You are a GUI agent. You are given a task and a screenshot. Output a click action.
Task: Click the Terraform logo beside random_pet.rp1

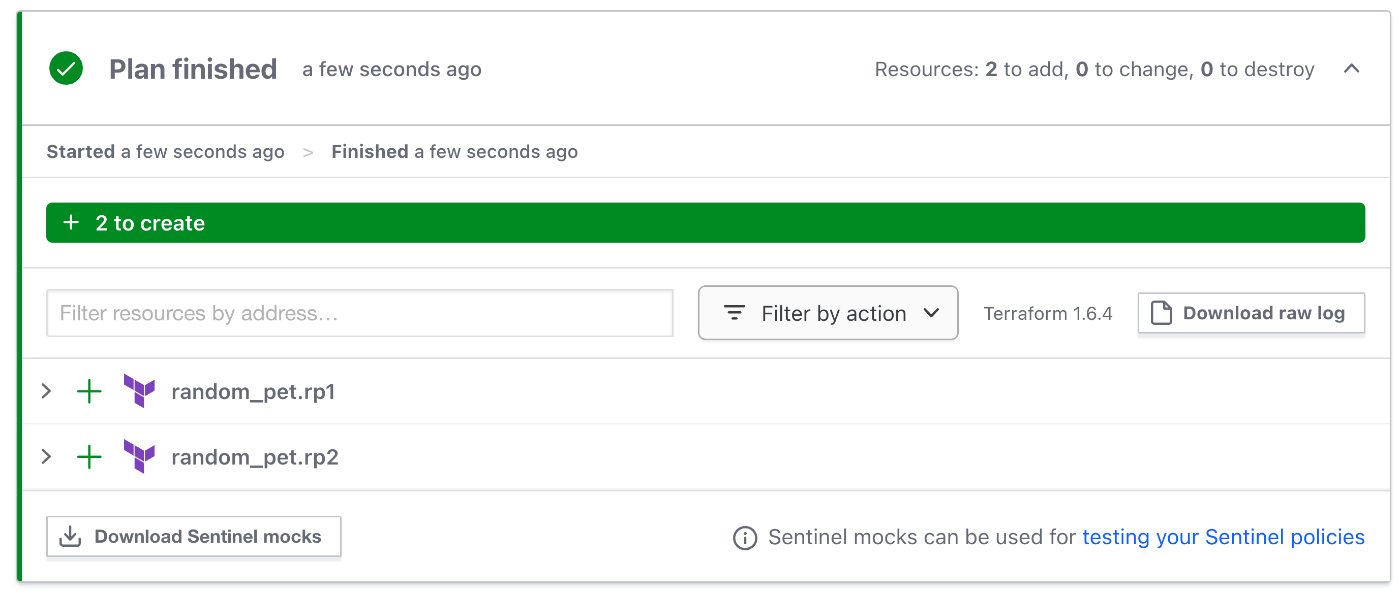(x=139, y=391)
